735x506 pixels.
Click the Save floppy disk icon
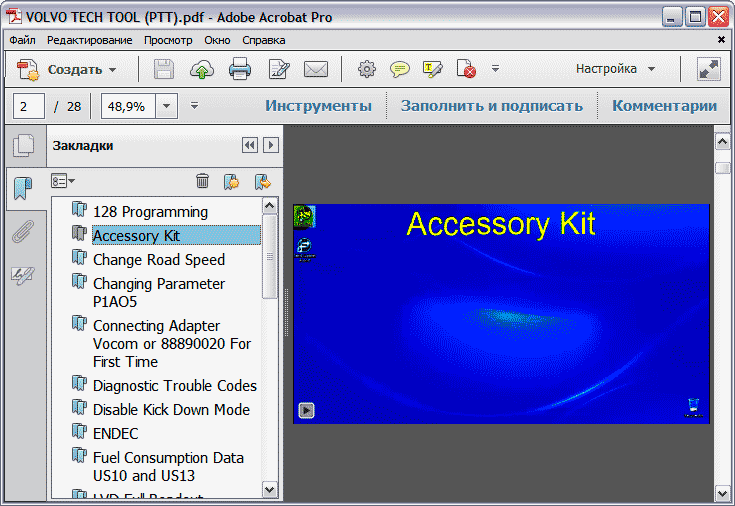[x=164, y=69]
